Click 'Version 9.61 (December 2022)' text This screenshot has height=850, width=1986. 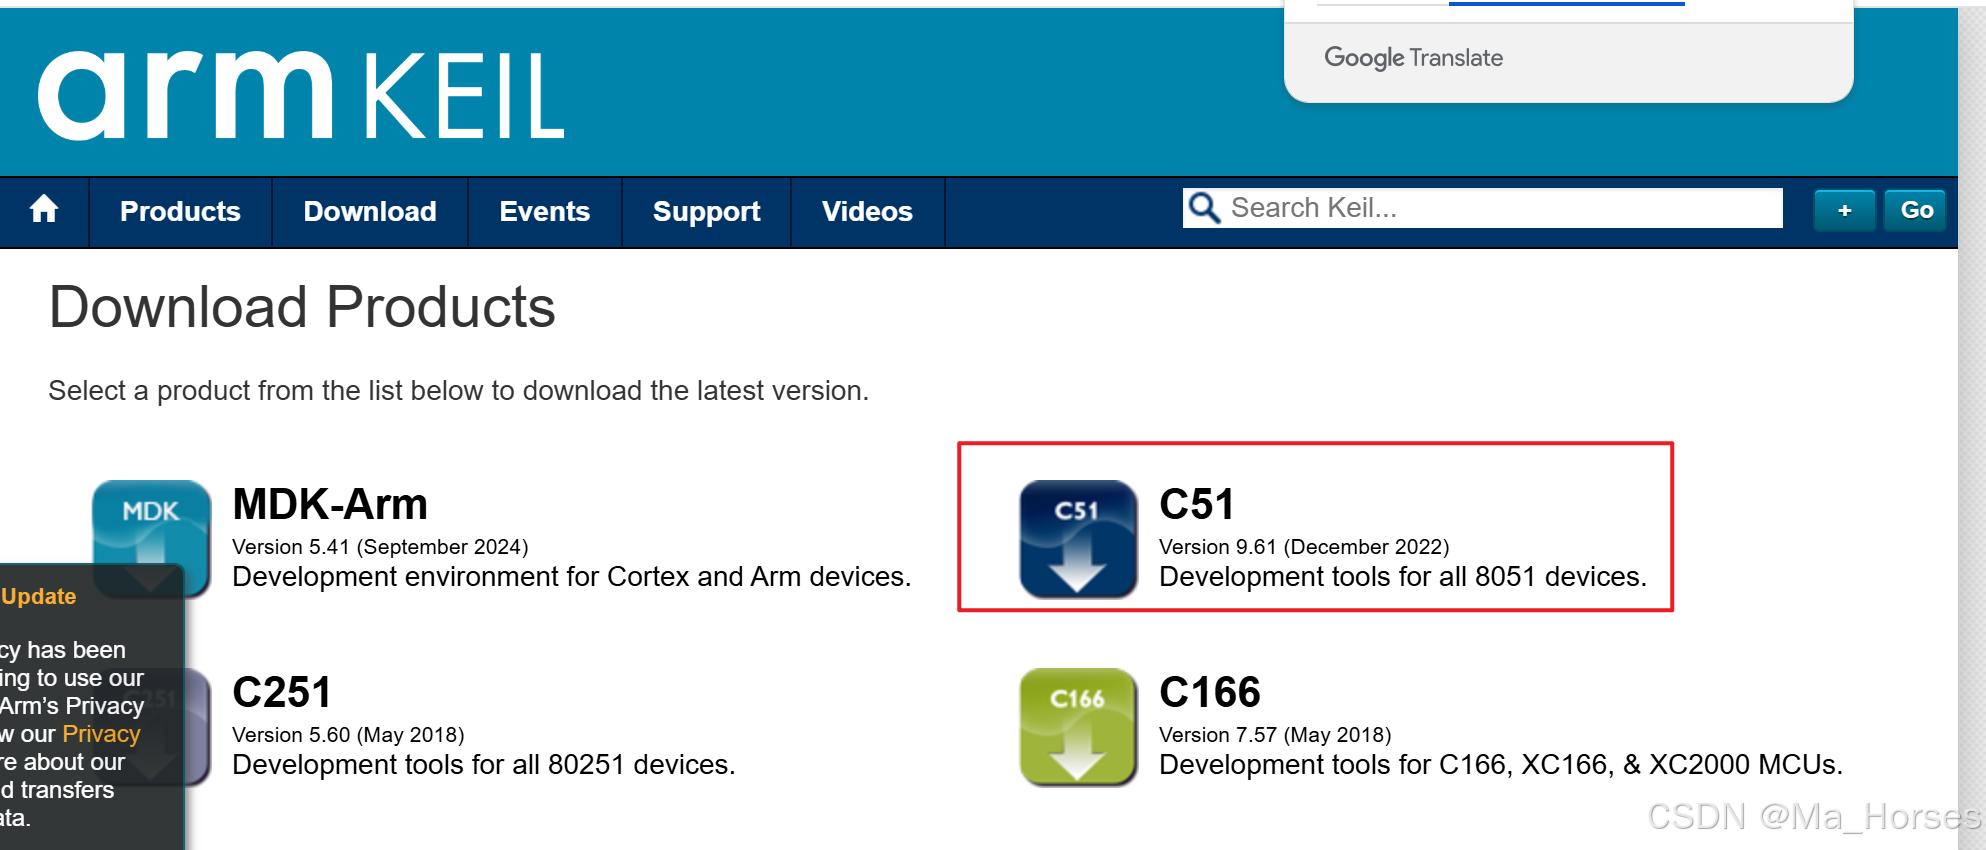(1304, 547)
